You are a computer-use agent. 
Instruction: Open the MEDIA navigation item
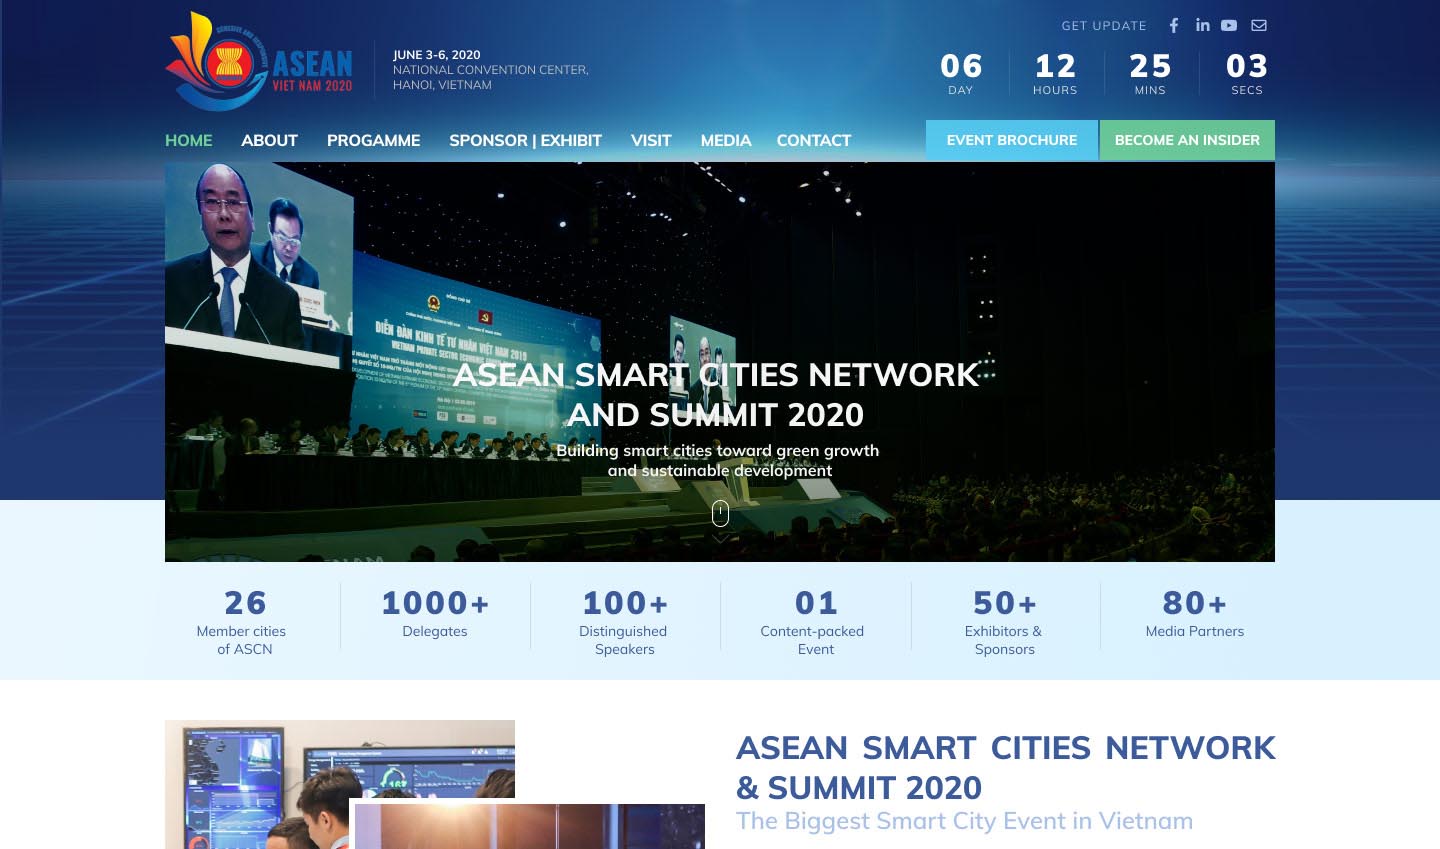tap(725, 141)
